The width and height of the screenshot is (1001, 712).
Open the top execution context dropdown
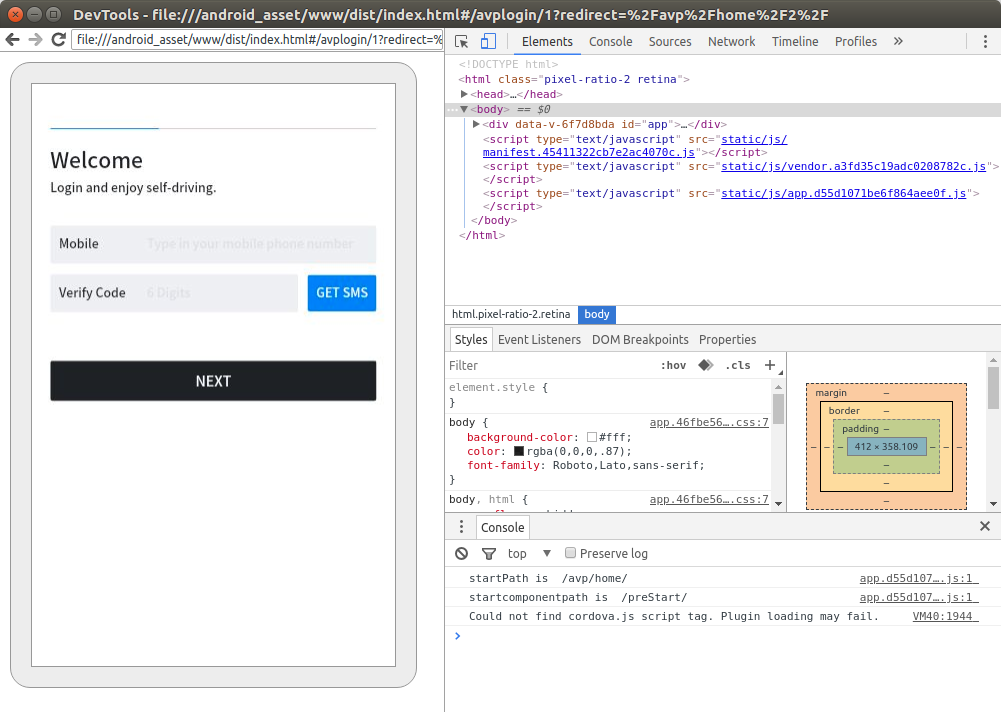click(x=529, y=554)
